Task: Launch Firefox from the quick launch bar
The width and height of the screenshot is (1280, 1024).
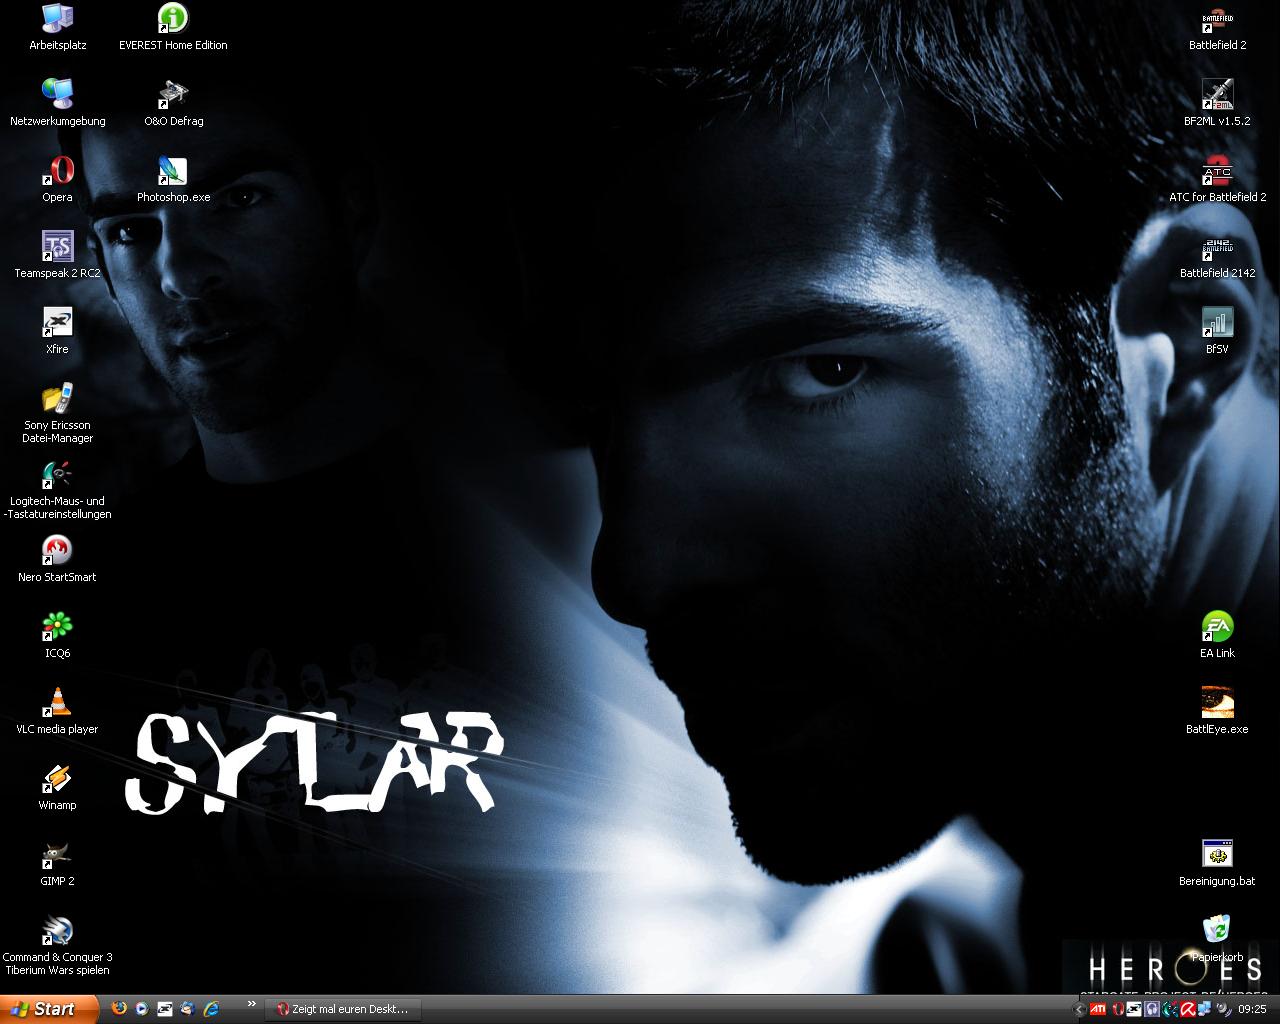Action: click(x=120, y=1009)
